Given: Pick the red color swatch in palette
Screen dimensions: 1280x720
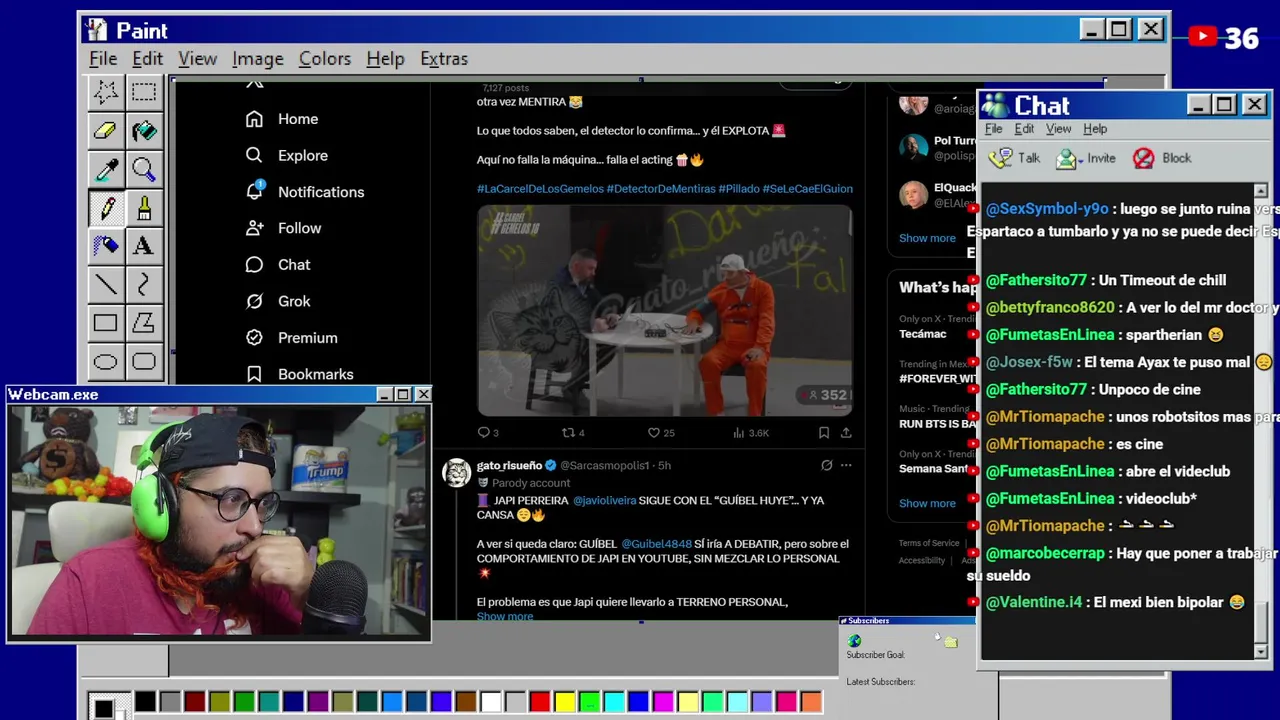Looking at the screenshot, I should (540, 702).
